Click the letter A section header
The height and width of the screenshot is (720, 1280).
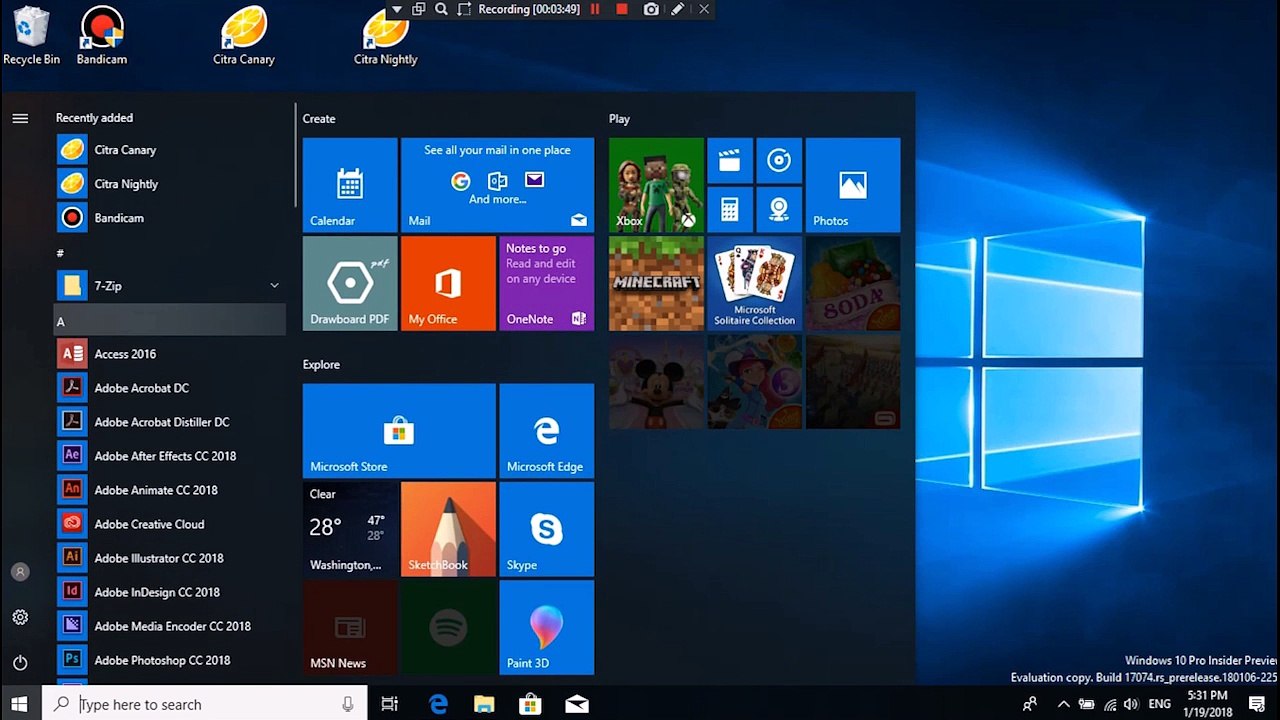170,321
